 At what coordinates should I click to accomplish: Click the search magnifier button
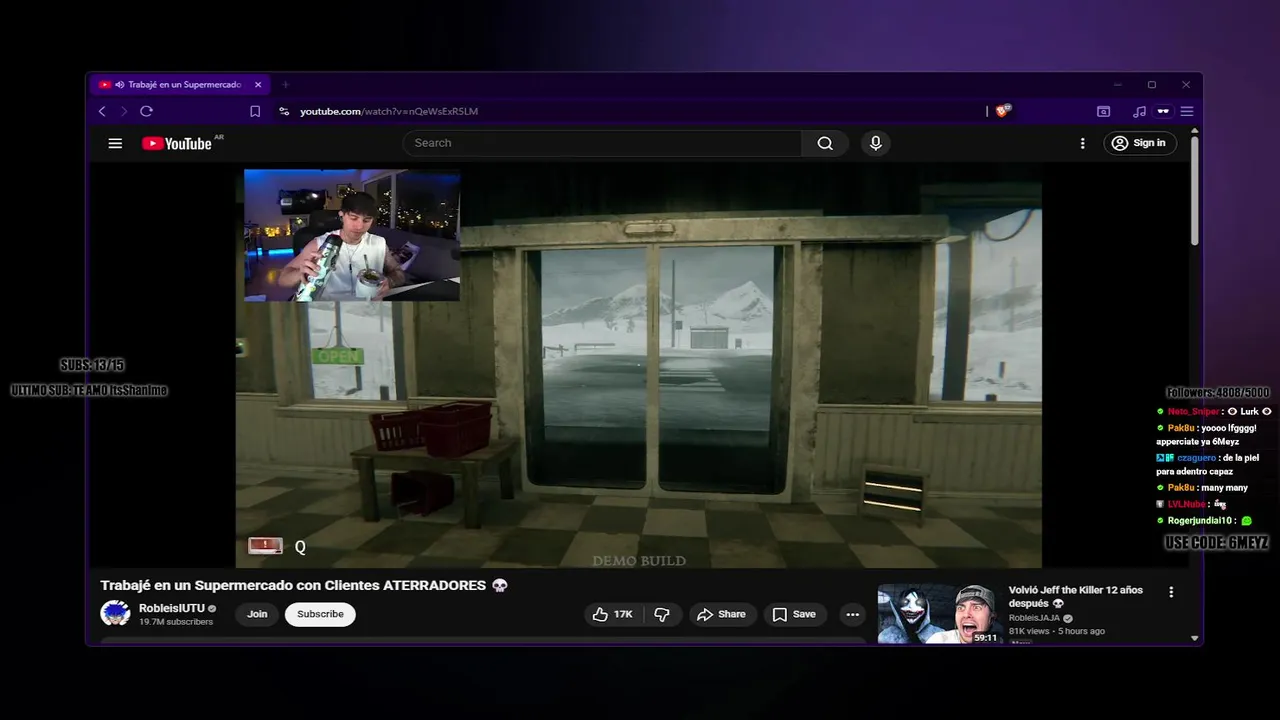pos(825,143)
